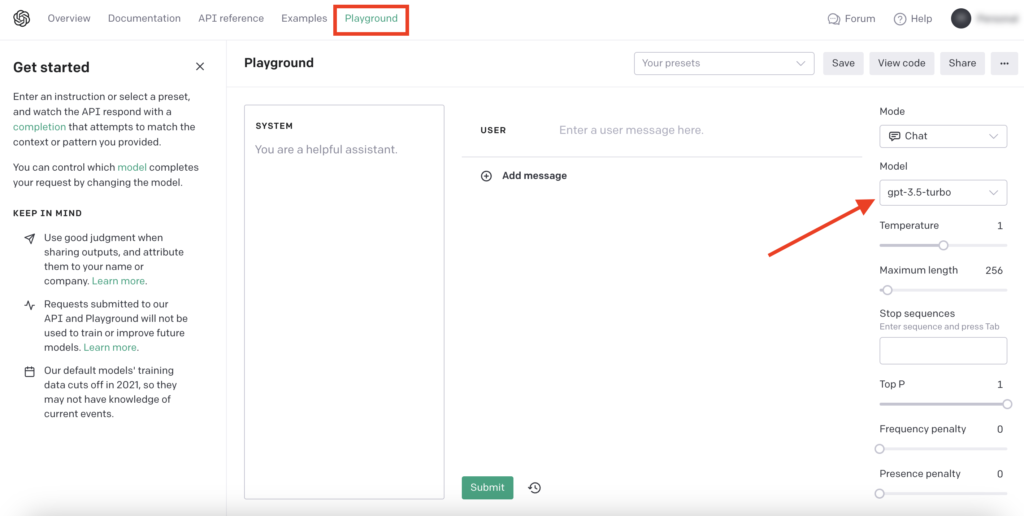Click the user profile avatar
This screenshot has width=1024, height=516.
[961, 19]
